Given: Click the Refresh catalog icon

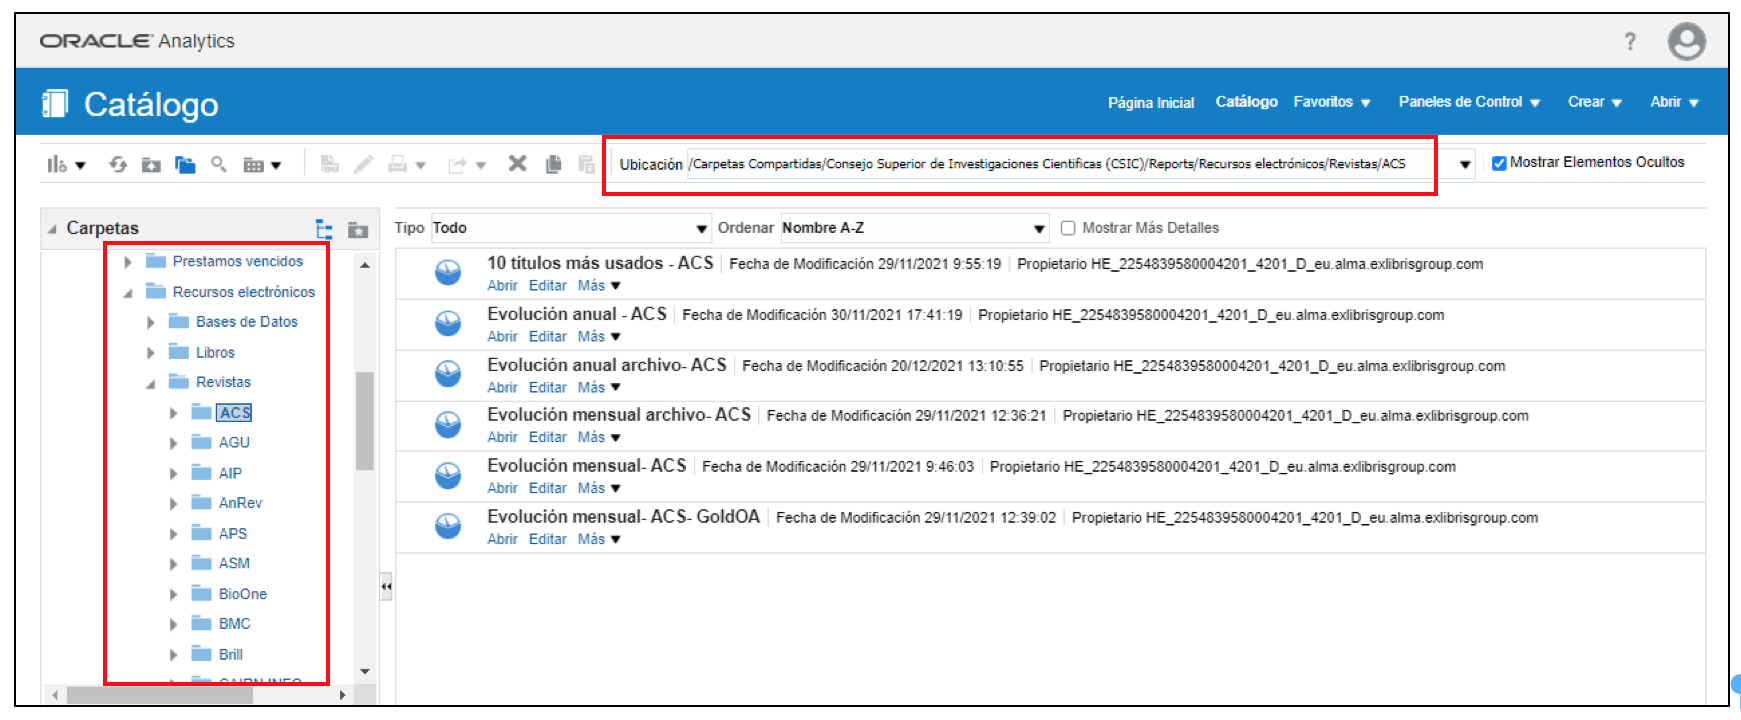Looking at the screenshot, I should tap(118, 164).
